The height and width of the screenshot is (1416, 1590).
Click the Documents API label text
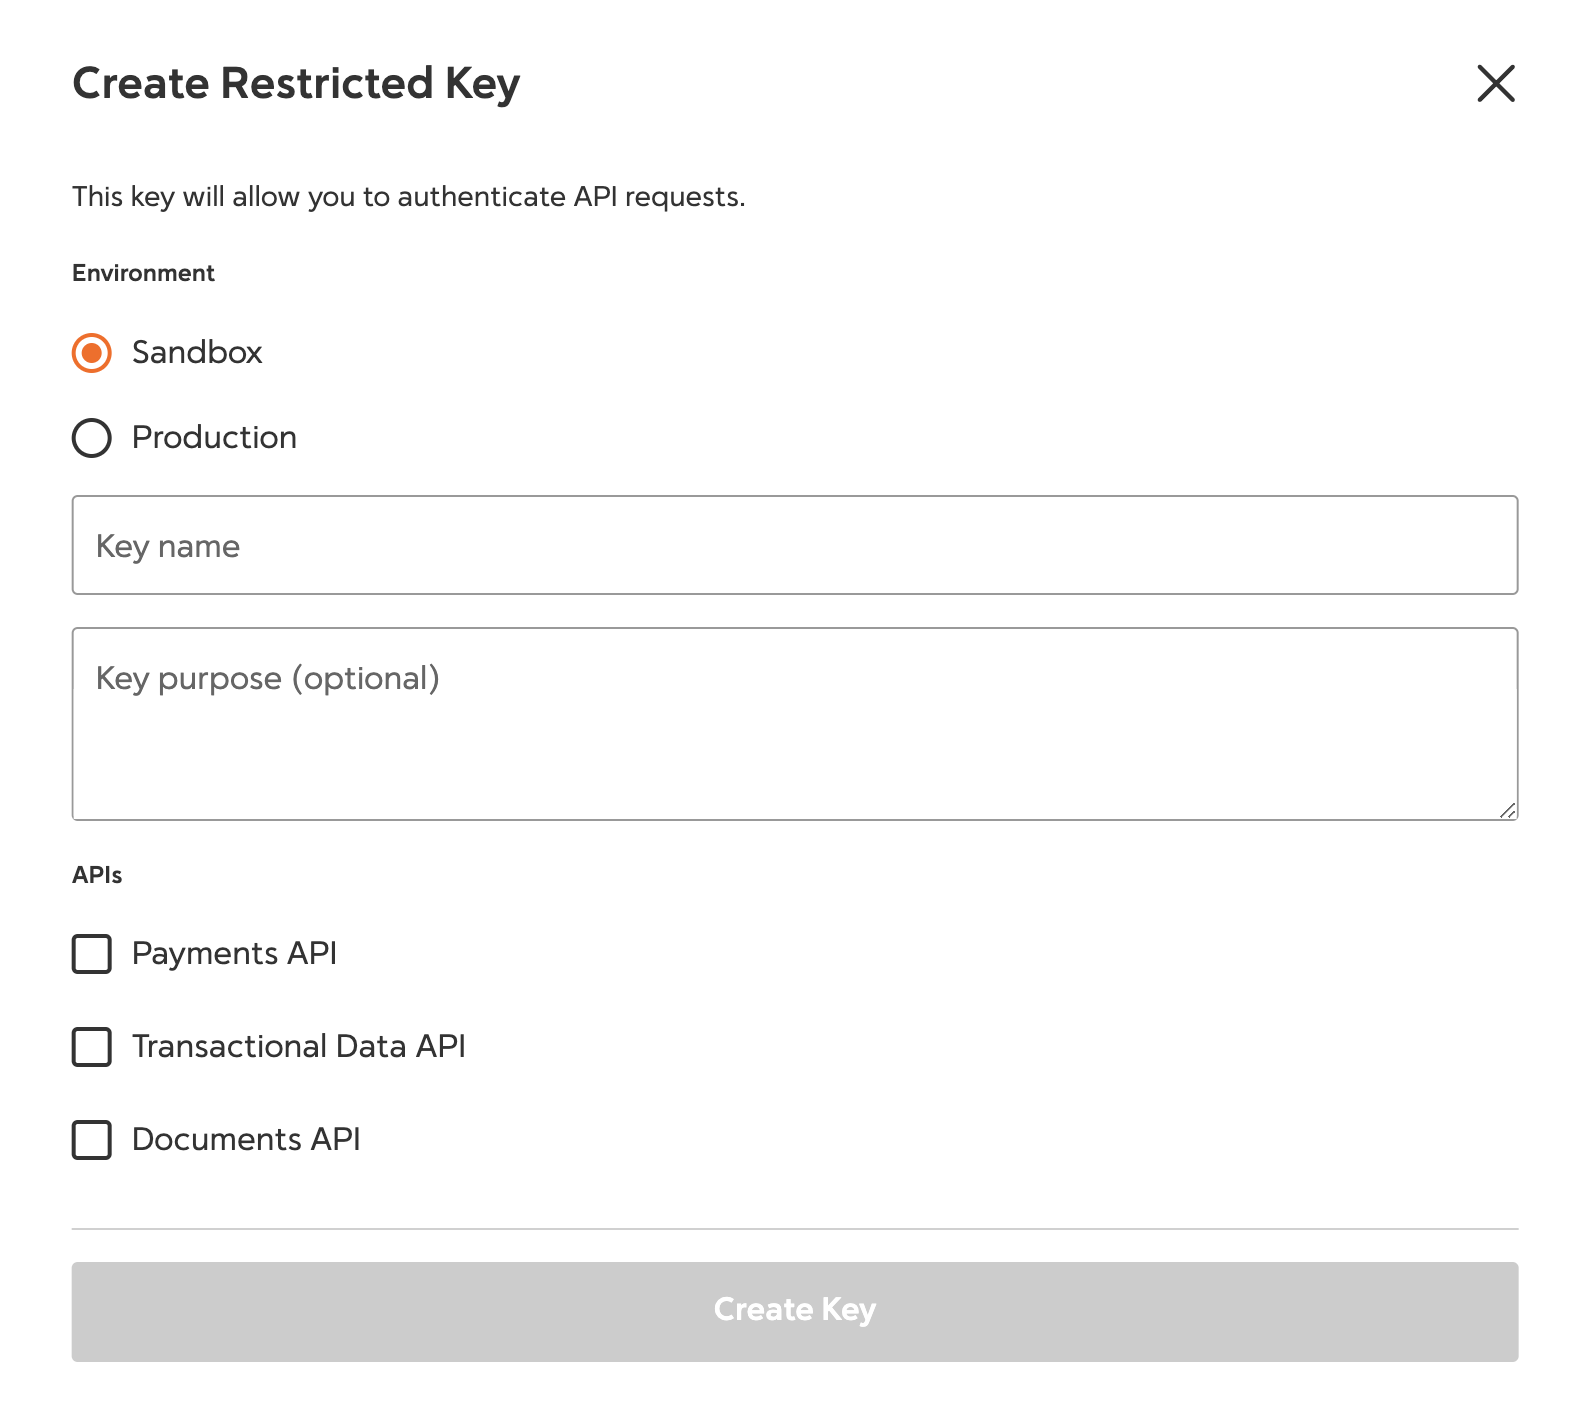(246, 1140)
